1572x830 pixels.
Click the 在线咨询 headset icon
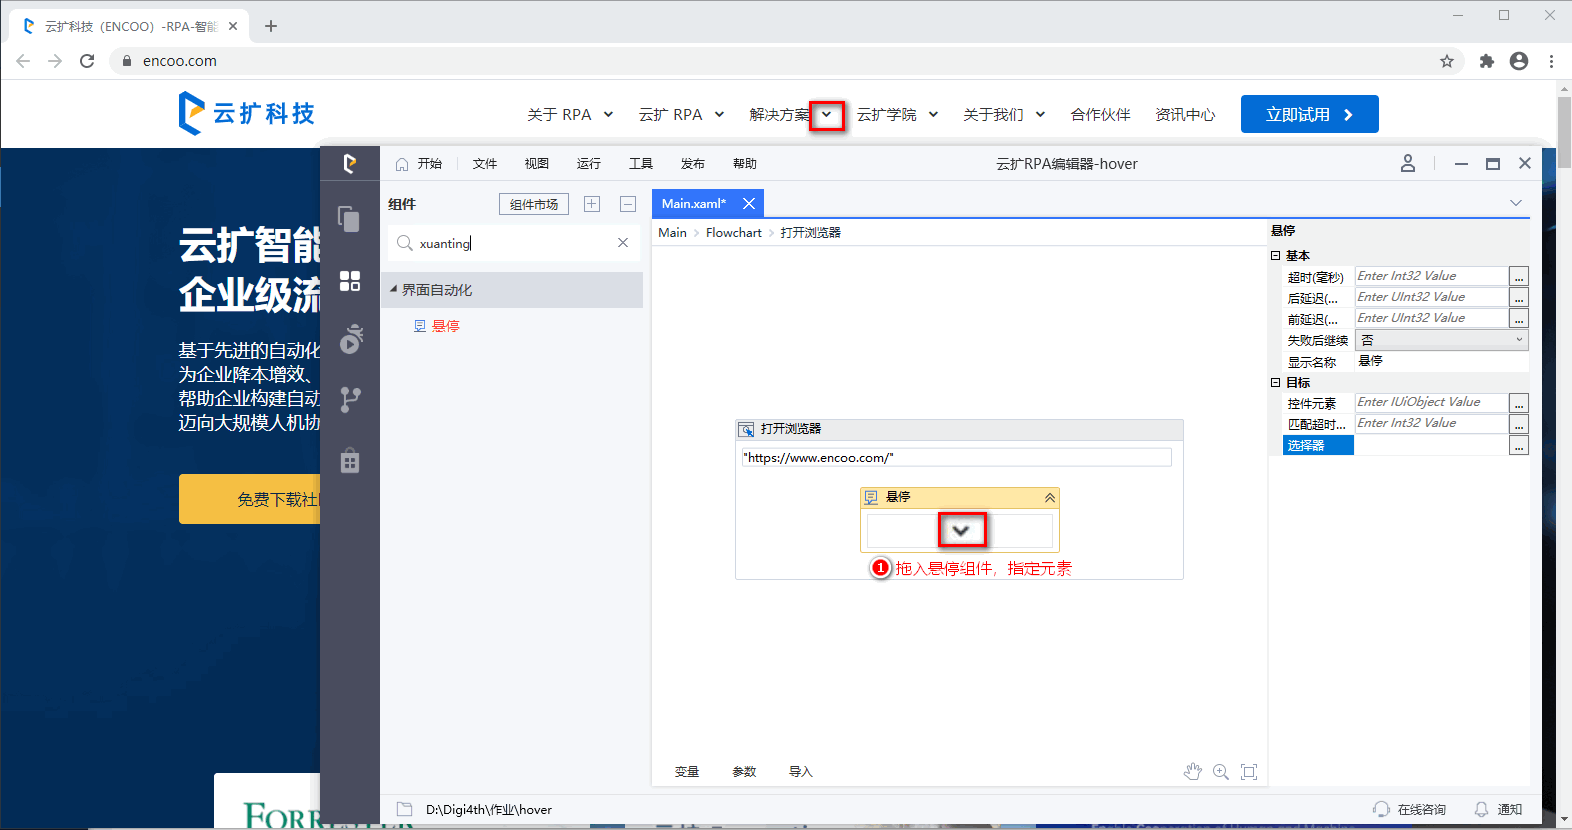click(1381, 809)
